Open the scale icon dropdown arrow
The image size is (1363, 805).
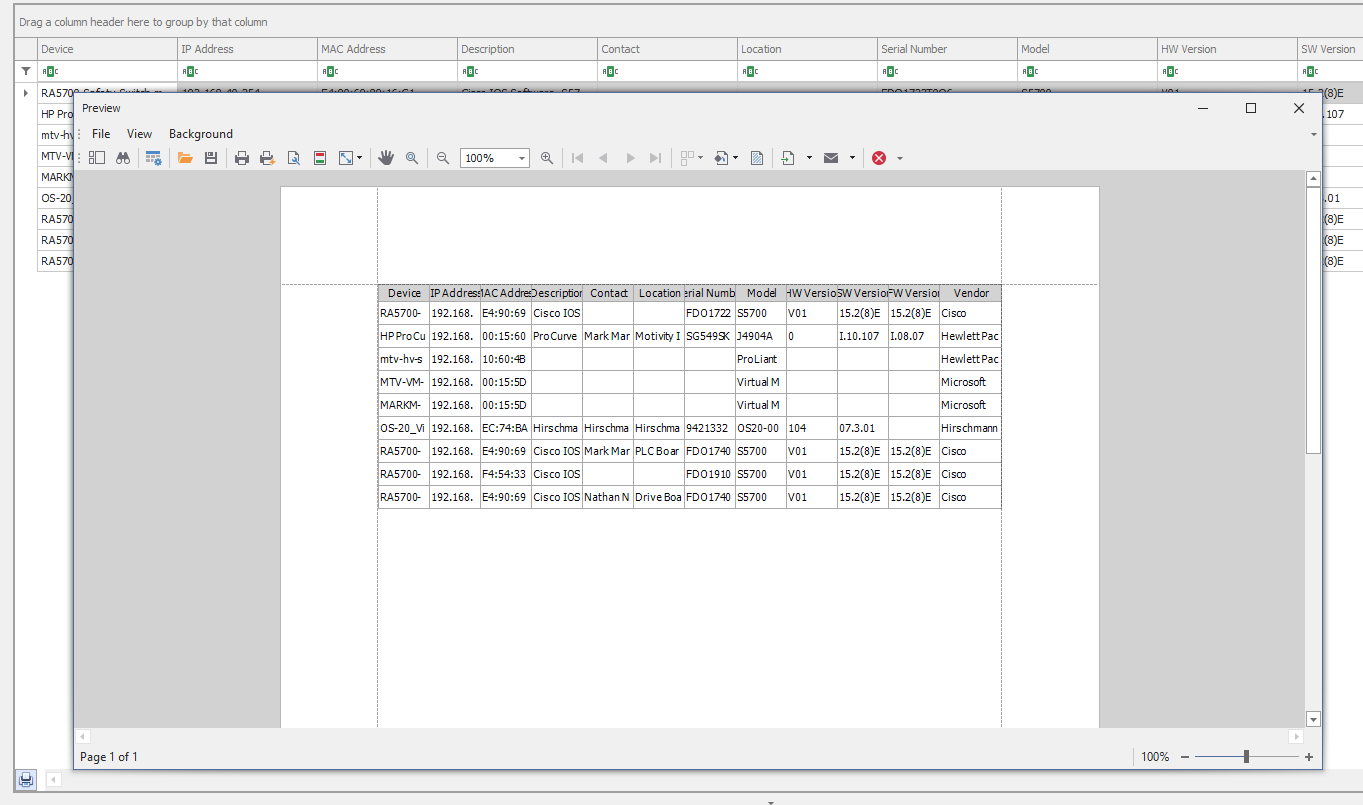click(360, 158)
